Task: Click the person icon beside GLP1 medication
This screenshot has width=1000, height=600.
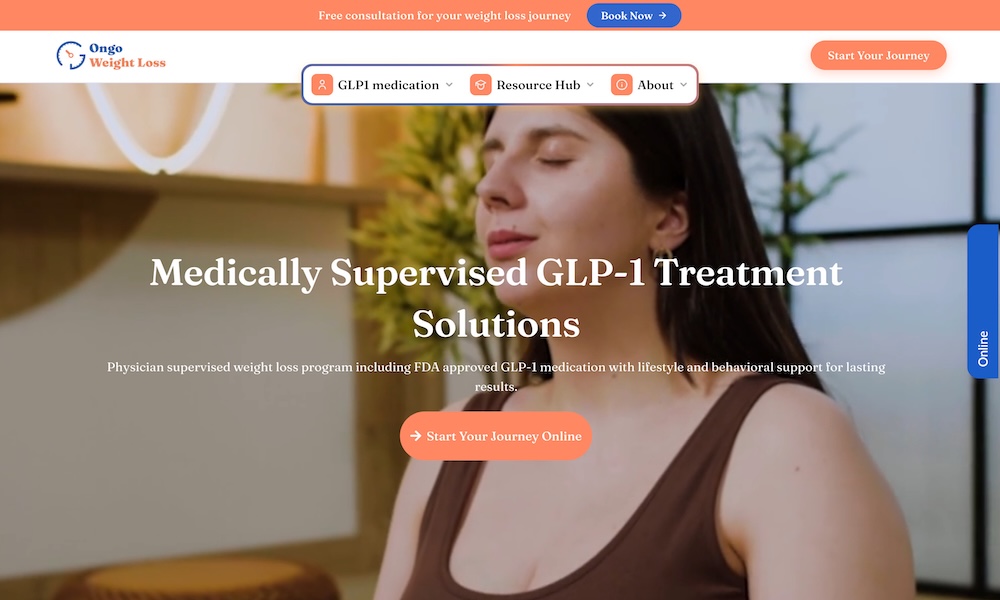Action: point(322,85)
